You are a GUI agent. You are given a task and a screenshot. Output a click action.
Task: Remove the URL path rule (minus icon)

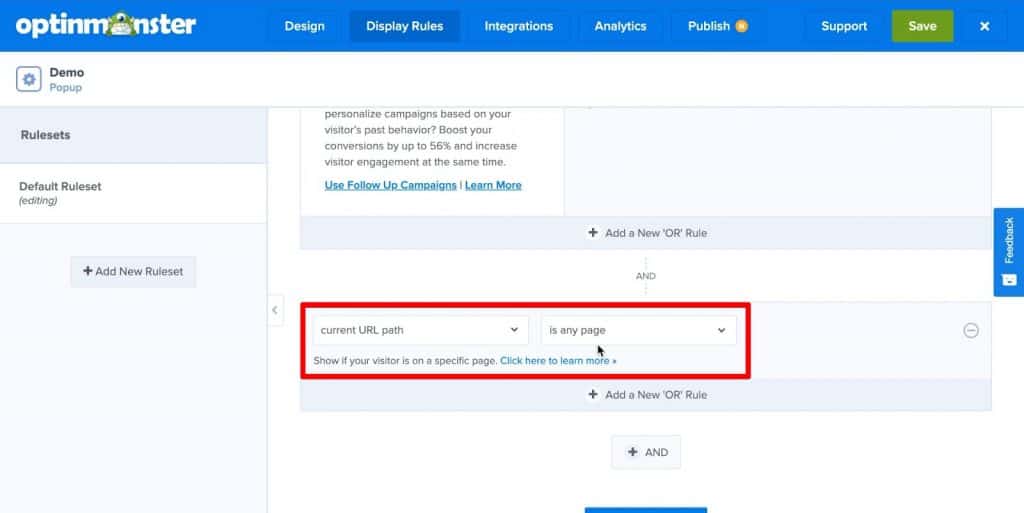971,330
